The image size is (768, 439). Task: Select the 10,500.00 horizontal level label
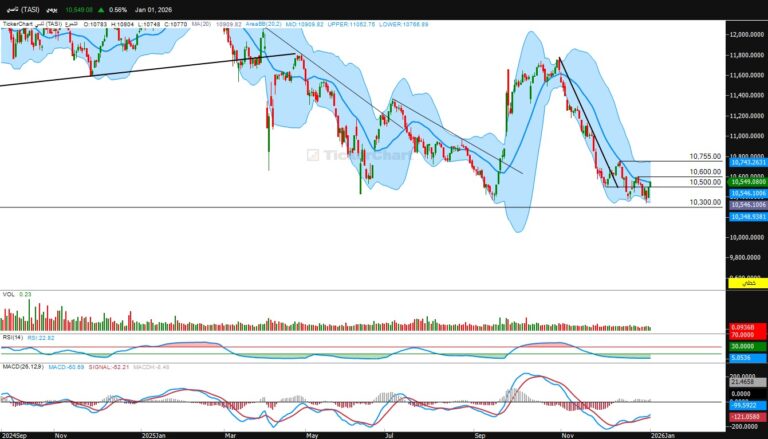[705, 182]
